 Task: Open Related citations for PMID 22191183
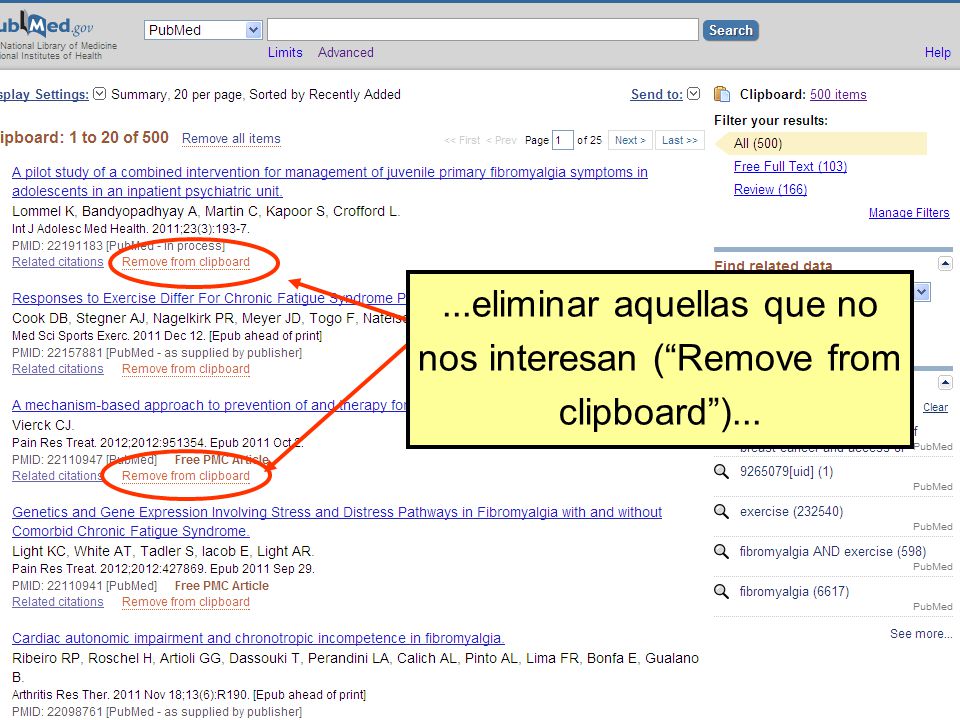58,262
